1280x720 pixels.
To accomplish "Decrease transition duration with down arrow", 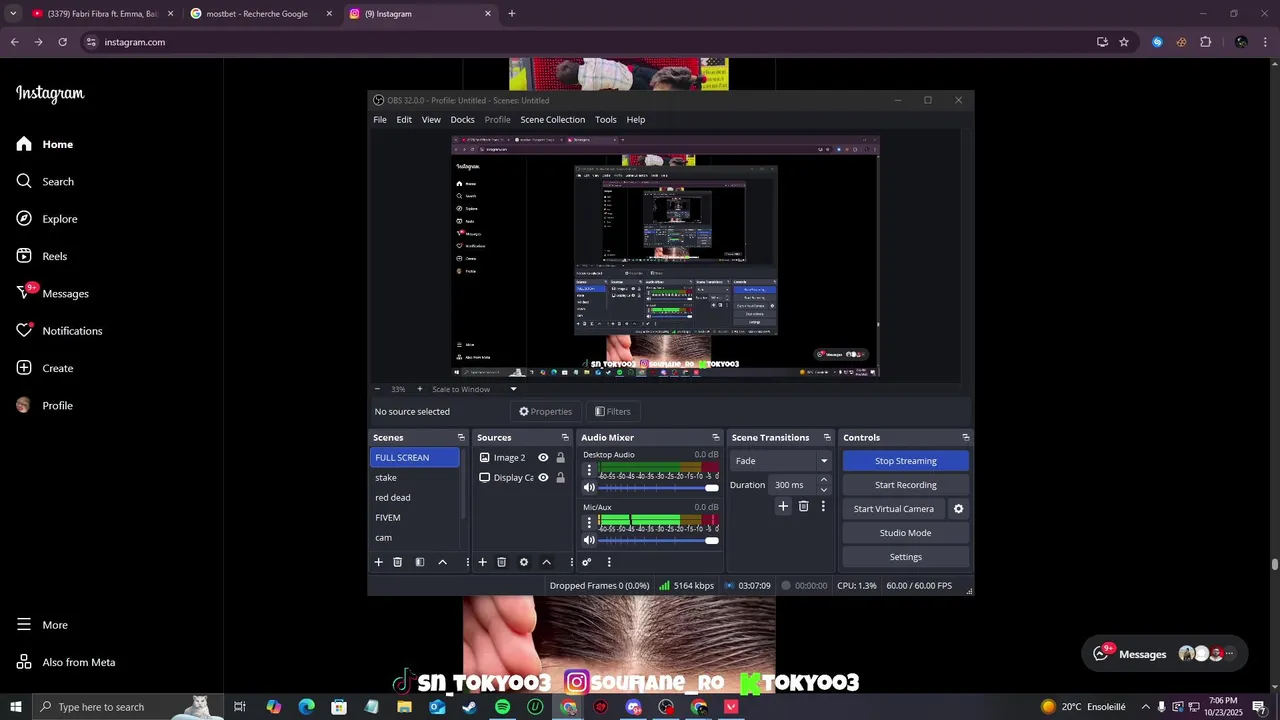I will 824,490.
